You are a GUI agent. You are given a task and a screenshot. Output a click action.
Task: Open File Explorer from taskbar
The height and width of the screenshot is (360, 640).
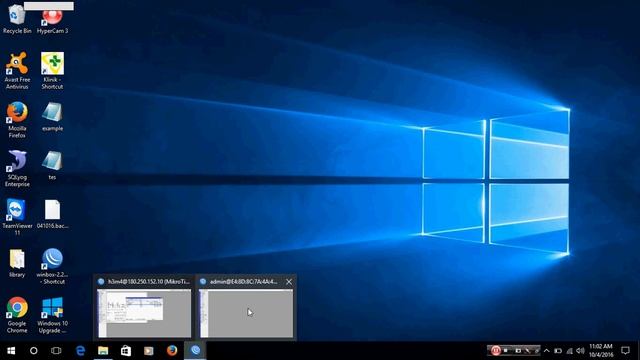coord(103,351)
